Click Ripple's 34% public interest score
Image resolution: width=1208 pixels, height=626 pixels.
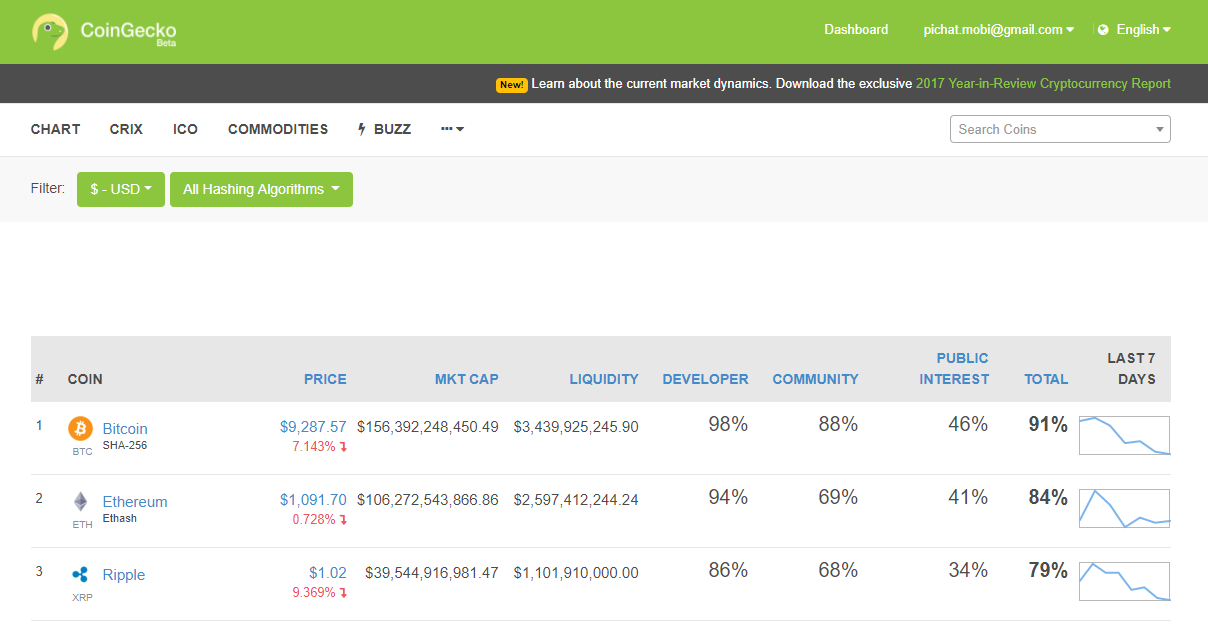pyautogui.click(x=968, y=570)
